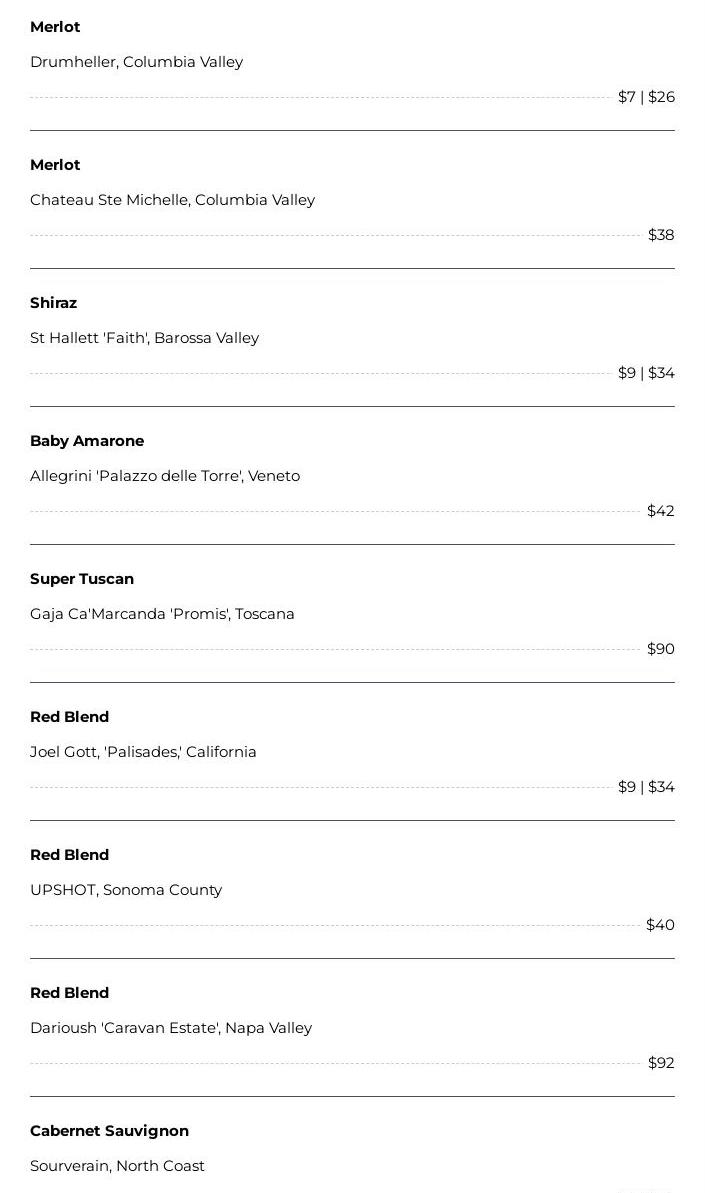Click the $42 Baby Amarone price
Screen dimensions: 705x1193
pyautogui.click(x=660, y=511)
